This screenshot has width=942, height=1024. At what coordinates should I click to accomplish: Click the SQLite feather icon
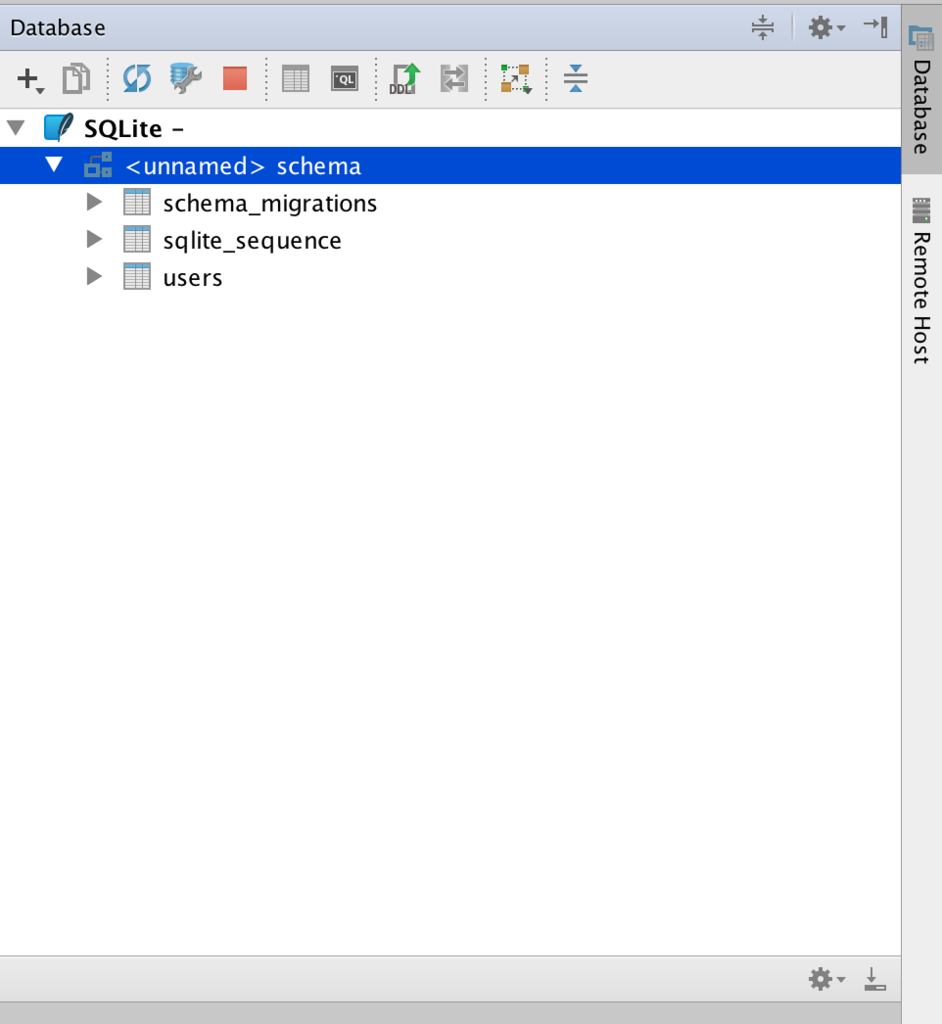(58, 127)
